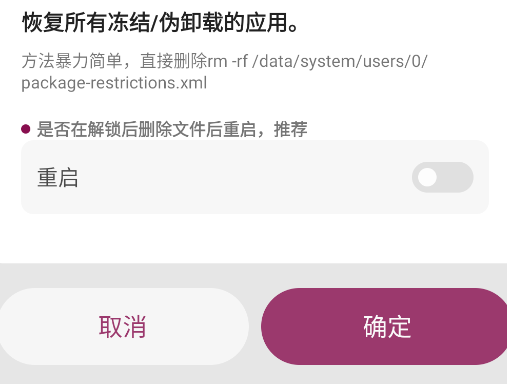
Task: Toggle the 重启 switch on
Action: (442, 177)
